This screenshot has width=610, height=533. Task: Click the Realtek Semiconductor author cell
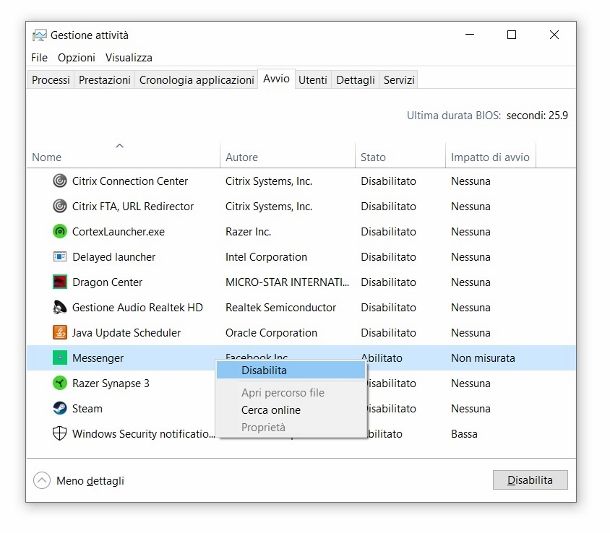(x=280, y=307)
